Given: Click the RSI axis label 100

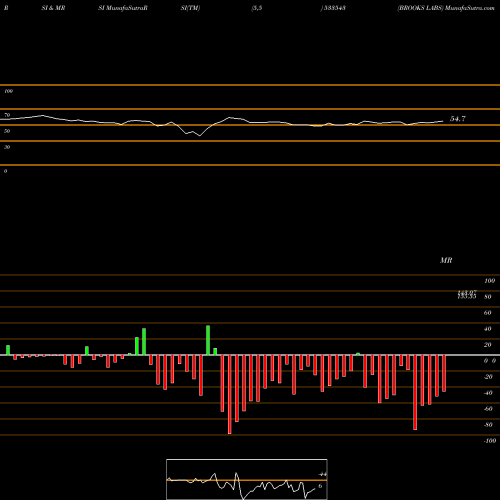Looking at the screenshot, I should point(8,91).
